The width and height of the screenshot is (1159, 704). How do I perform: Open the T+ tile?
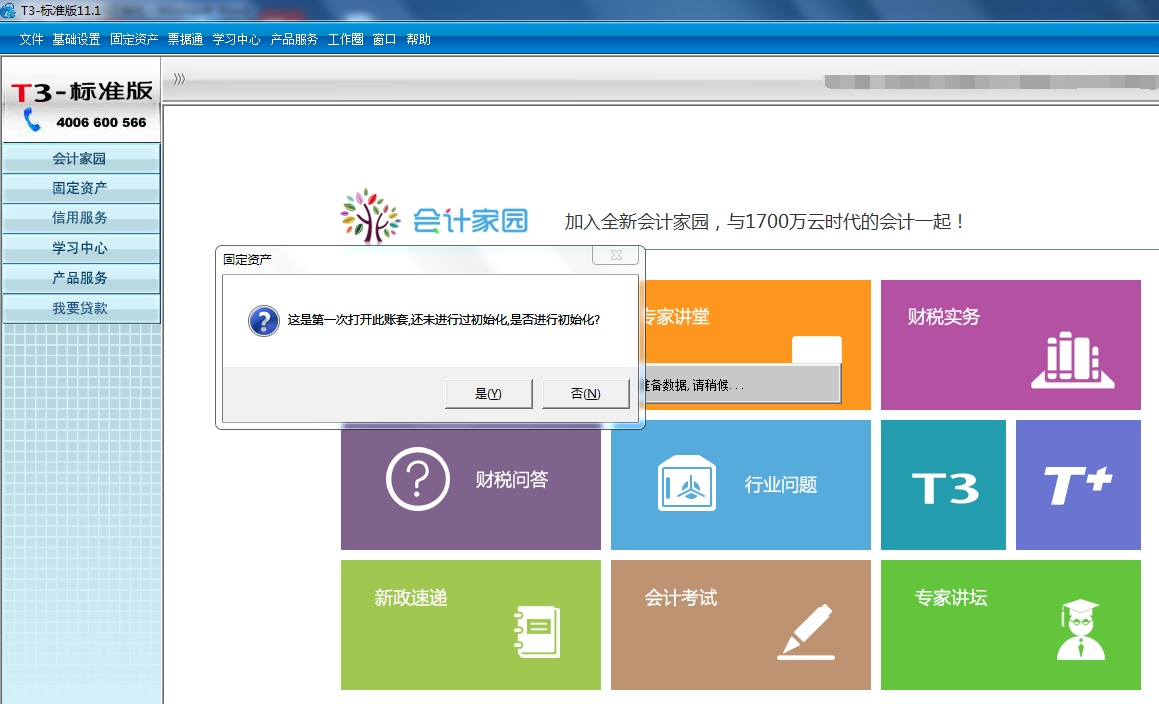point(1078,485)
